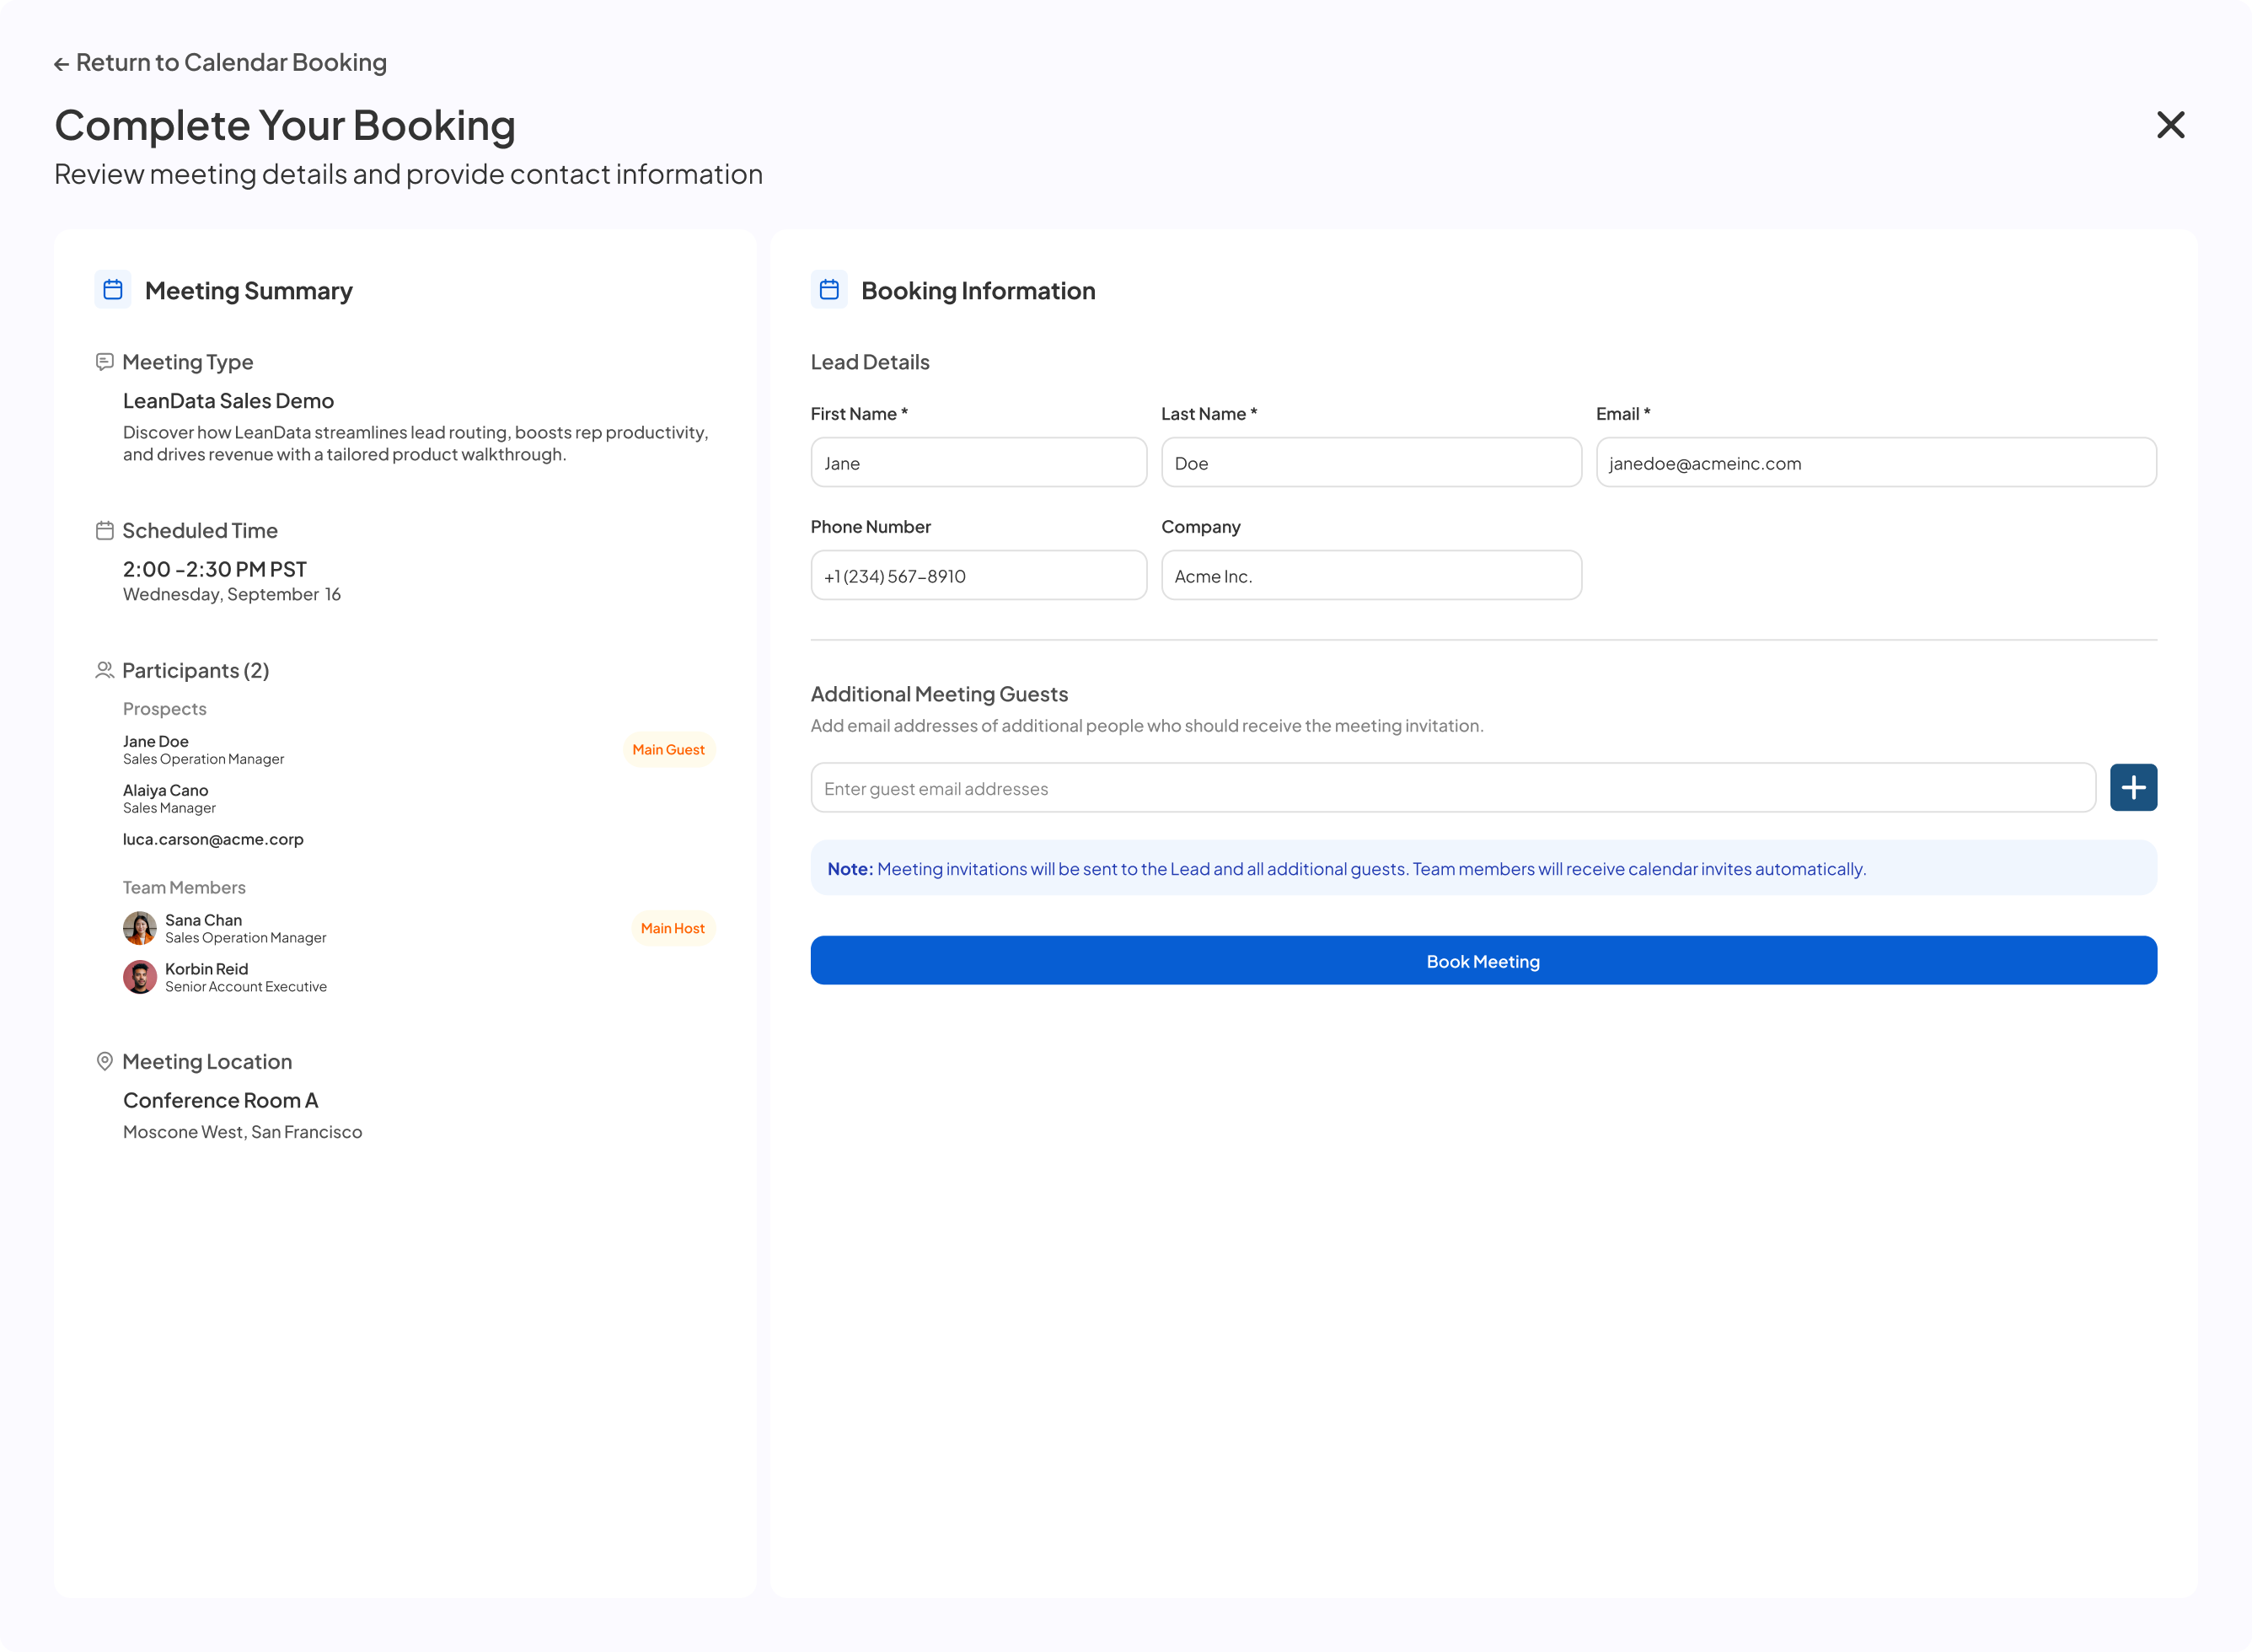Click the Scheduled Time calendar icon
The width and height of the screenshot is (2252, 1652).
tap(104, 530)
